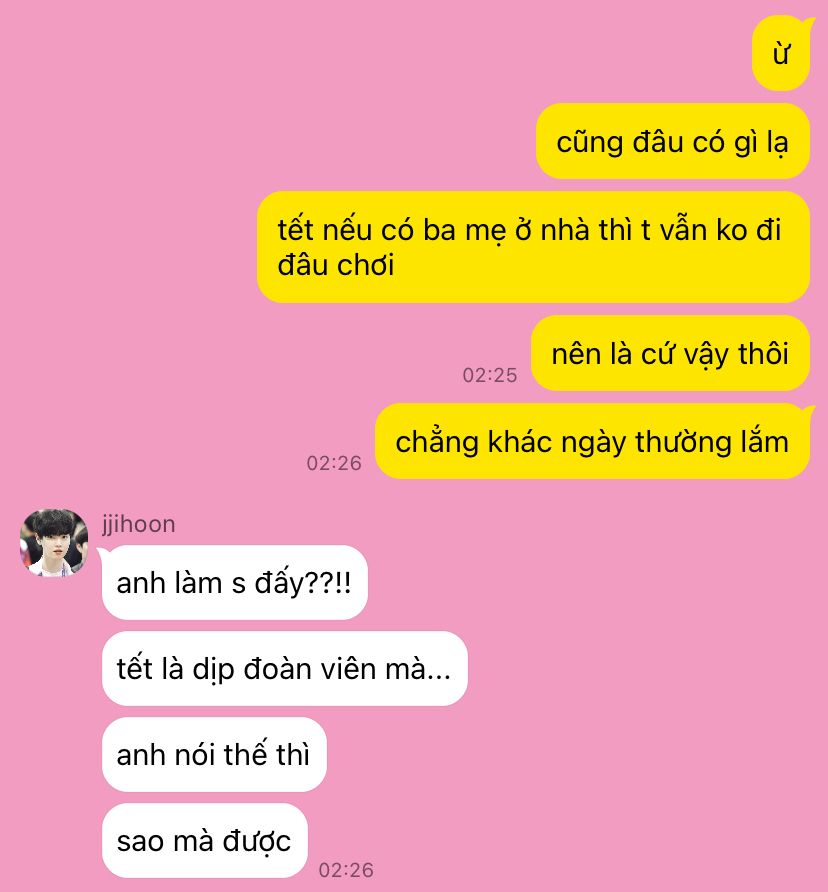Select the long "tết nếu có ba mẹ" bubble

point(533,247)
